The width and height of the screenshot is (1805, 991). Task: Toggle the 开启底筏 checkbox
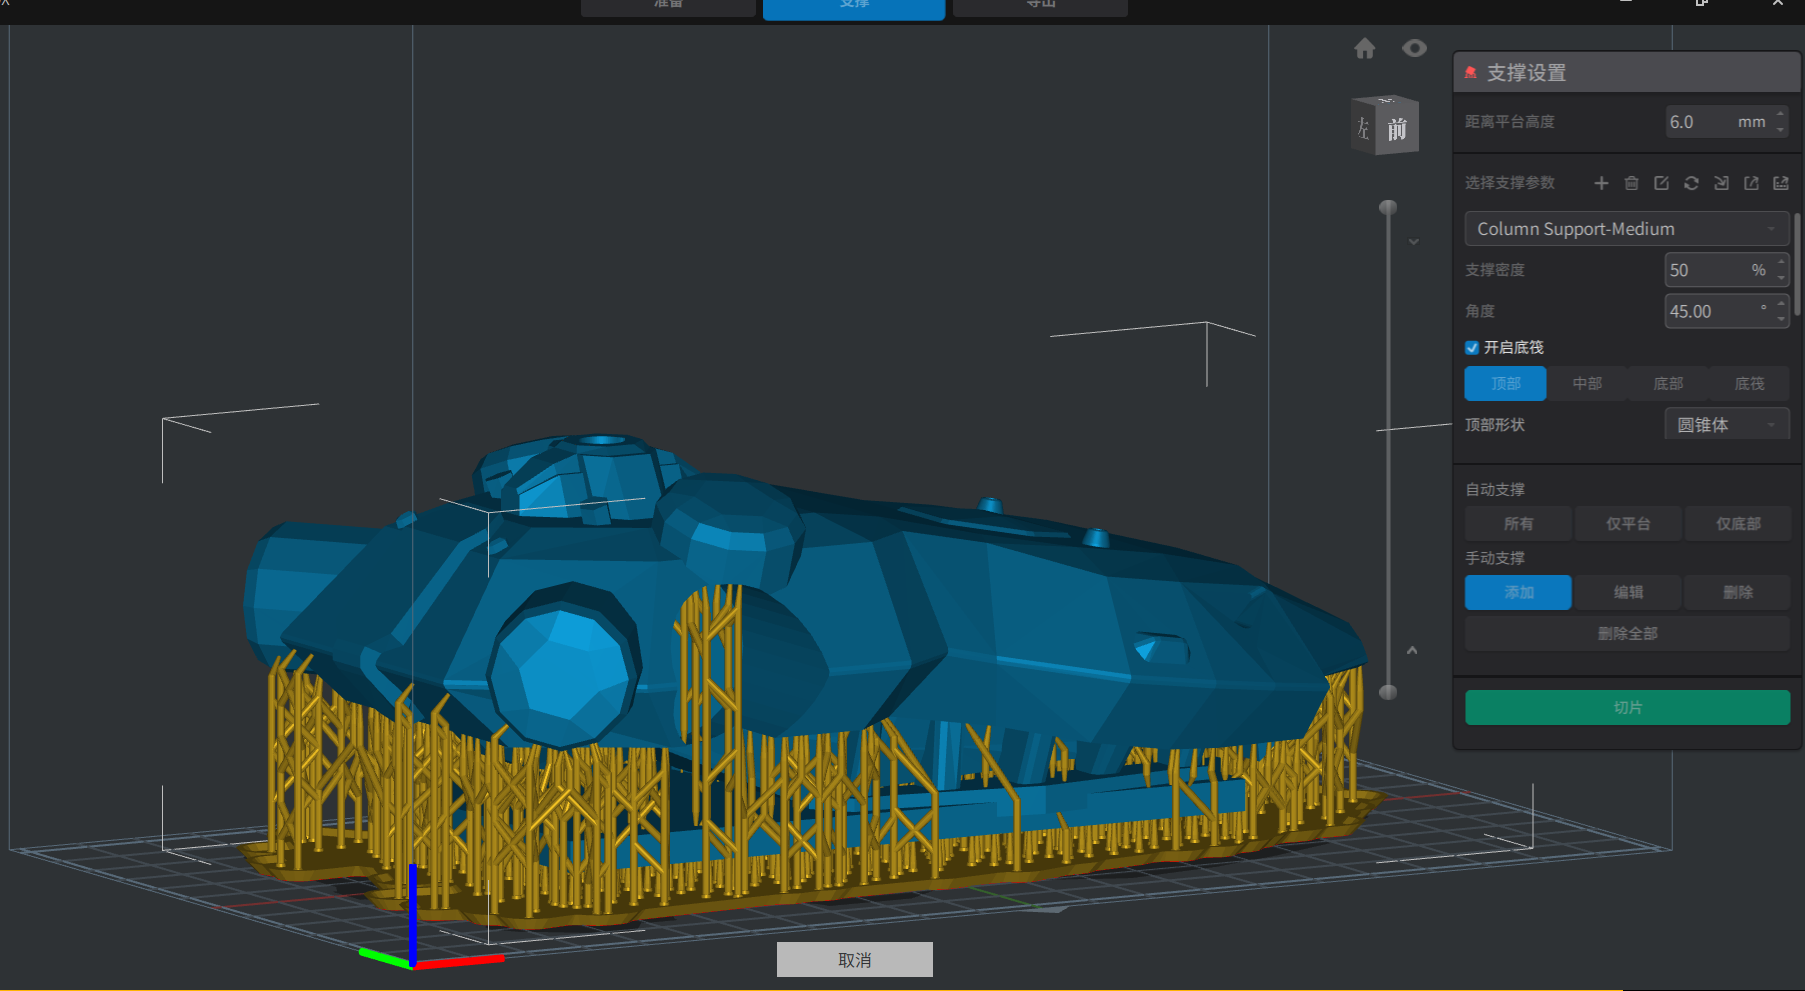[1472, 347]
